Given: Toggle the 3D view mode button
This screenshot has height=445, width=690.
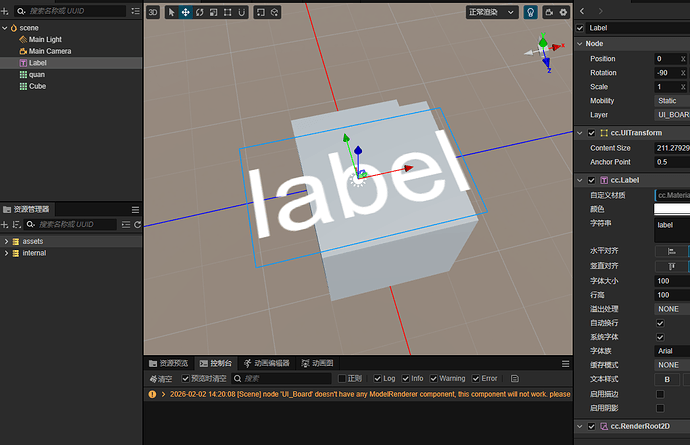Looking at the screenshot, I should (x=153, y=12).
